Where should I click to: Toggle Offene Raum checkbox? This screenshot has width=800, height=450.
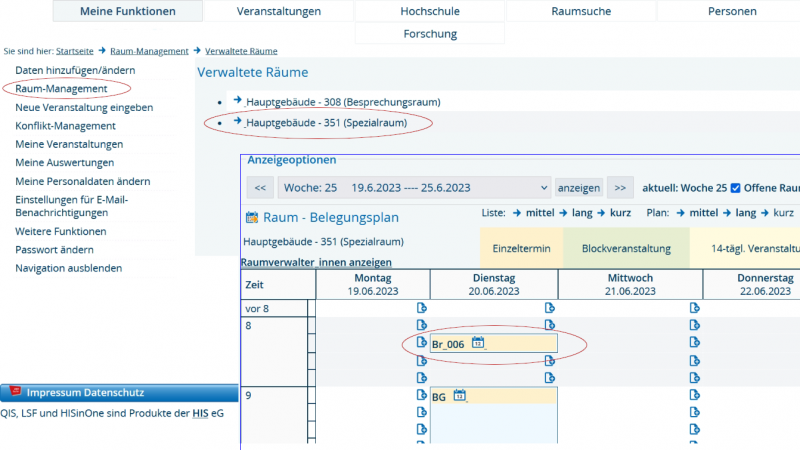pos(735,188)
